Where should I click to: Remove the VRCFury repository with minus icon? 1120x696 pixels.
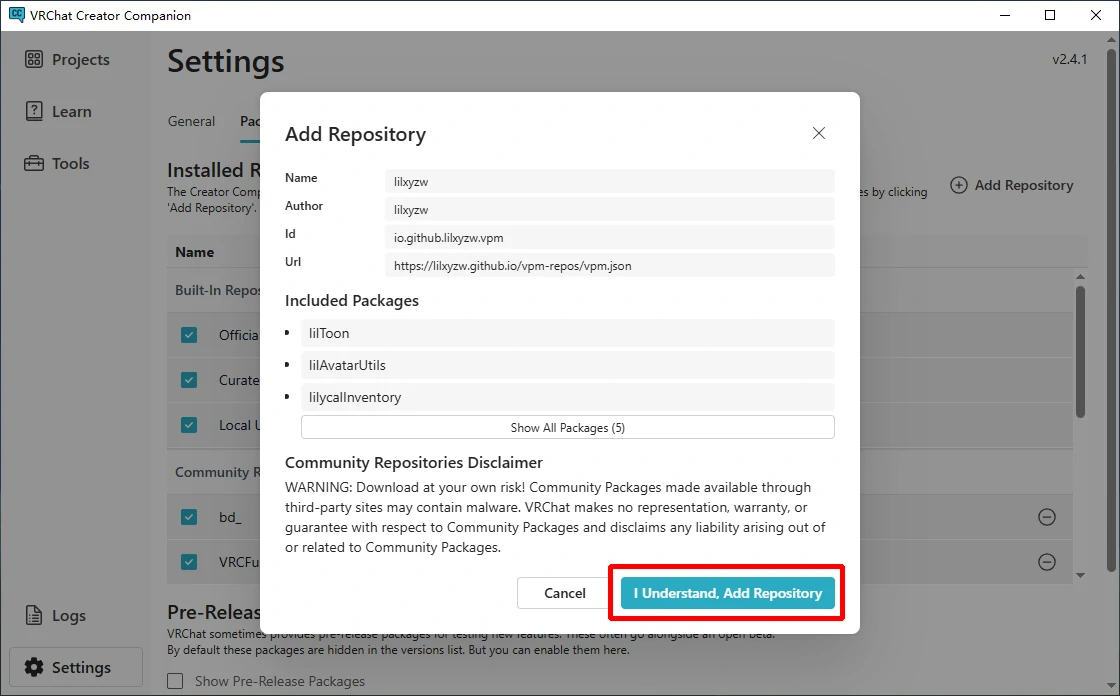(1047, 562)
